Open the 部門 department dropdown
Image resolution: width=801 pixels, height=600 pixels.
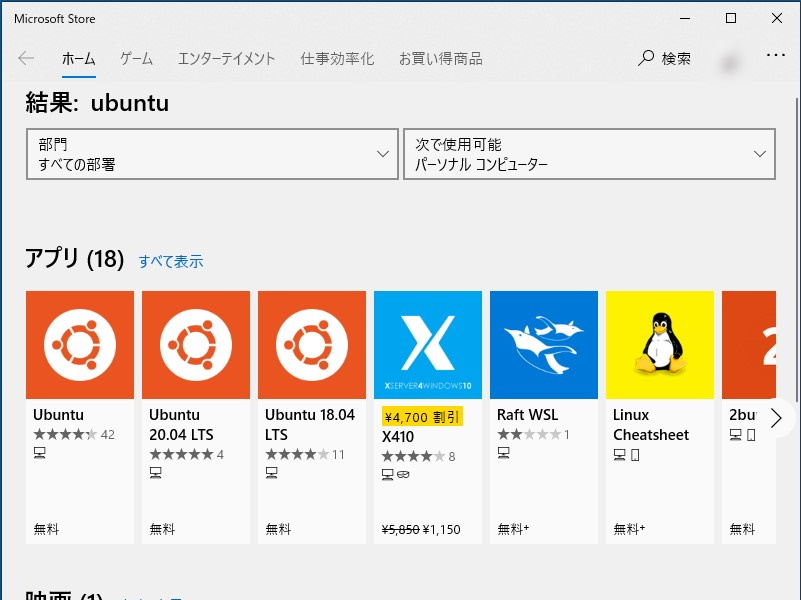(212, 153)
